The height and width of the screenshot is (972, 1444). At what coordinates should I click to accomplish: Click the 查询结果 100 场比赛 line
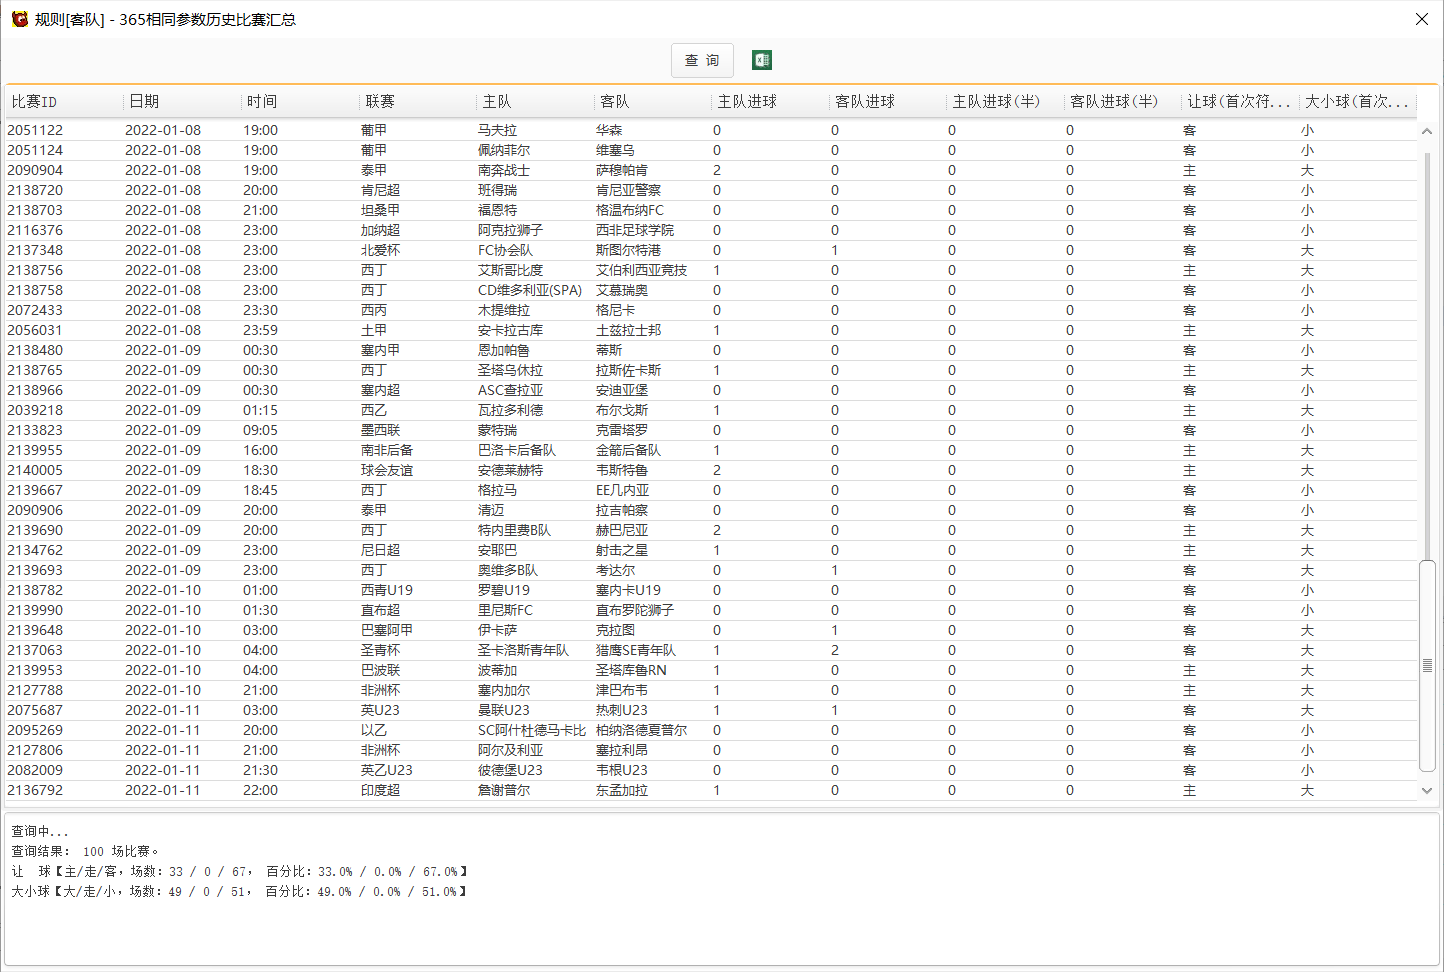click(85, 851)
